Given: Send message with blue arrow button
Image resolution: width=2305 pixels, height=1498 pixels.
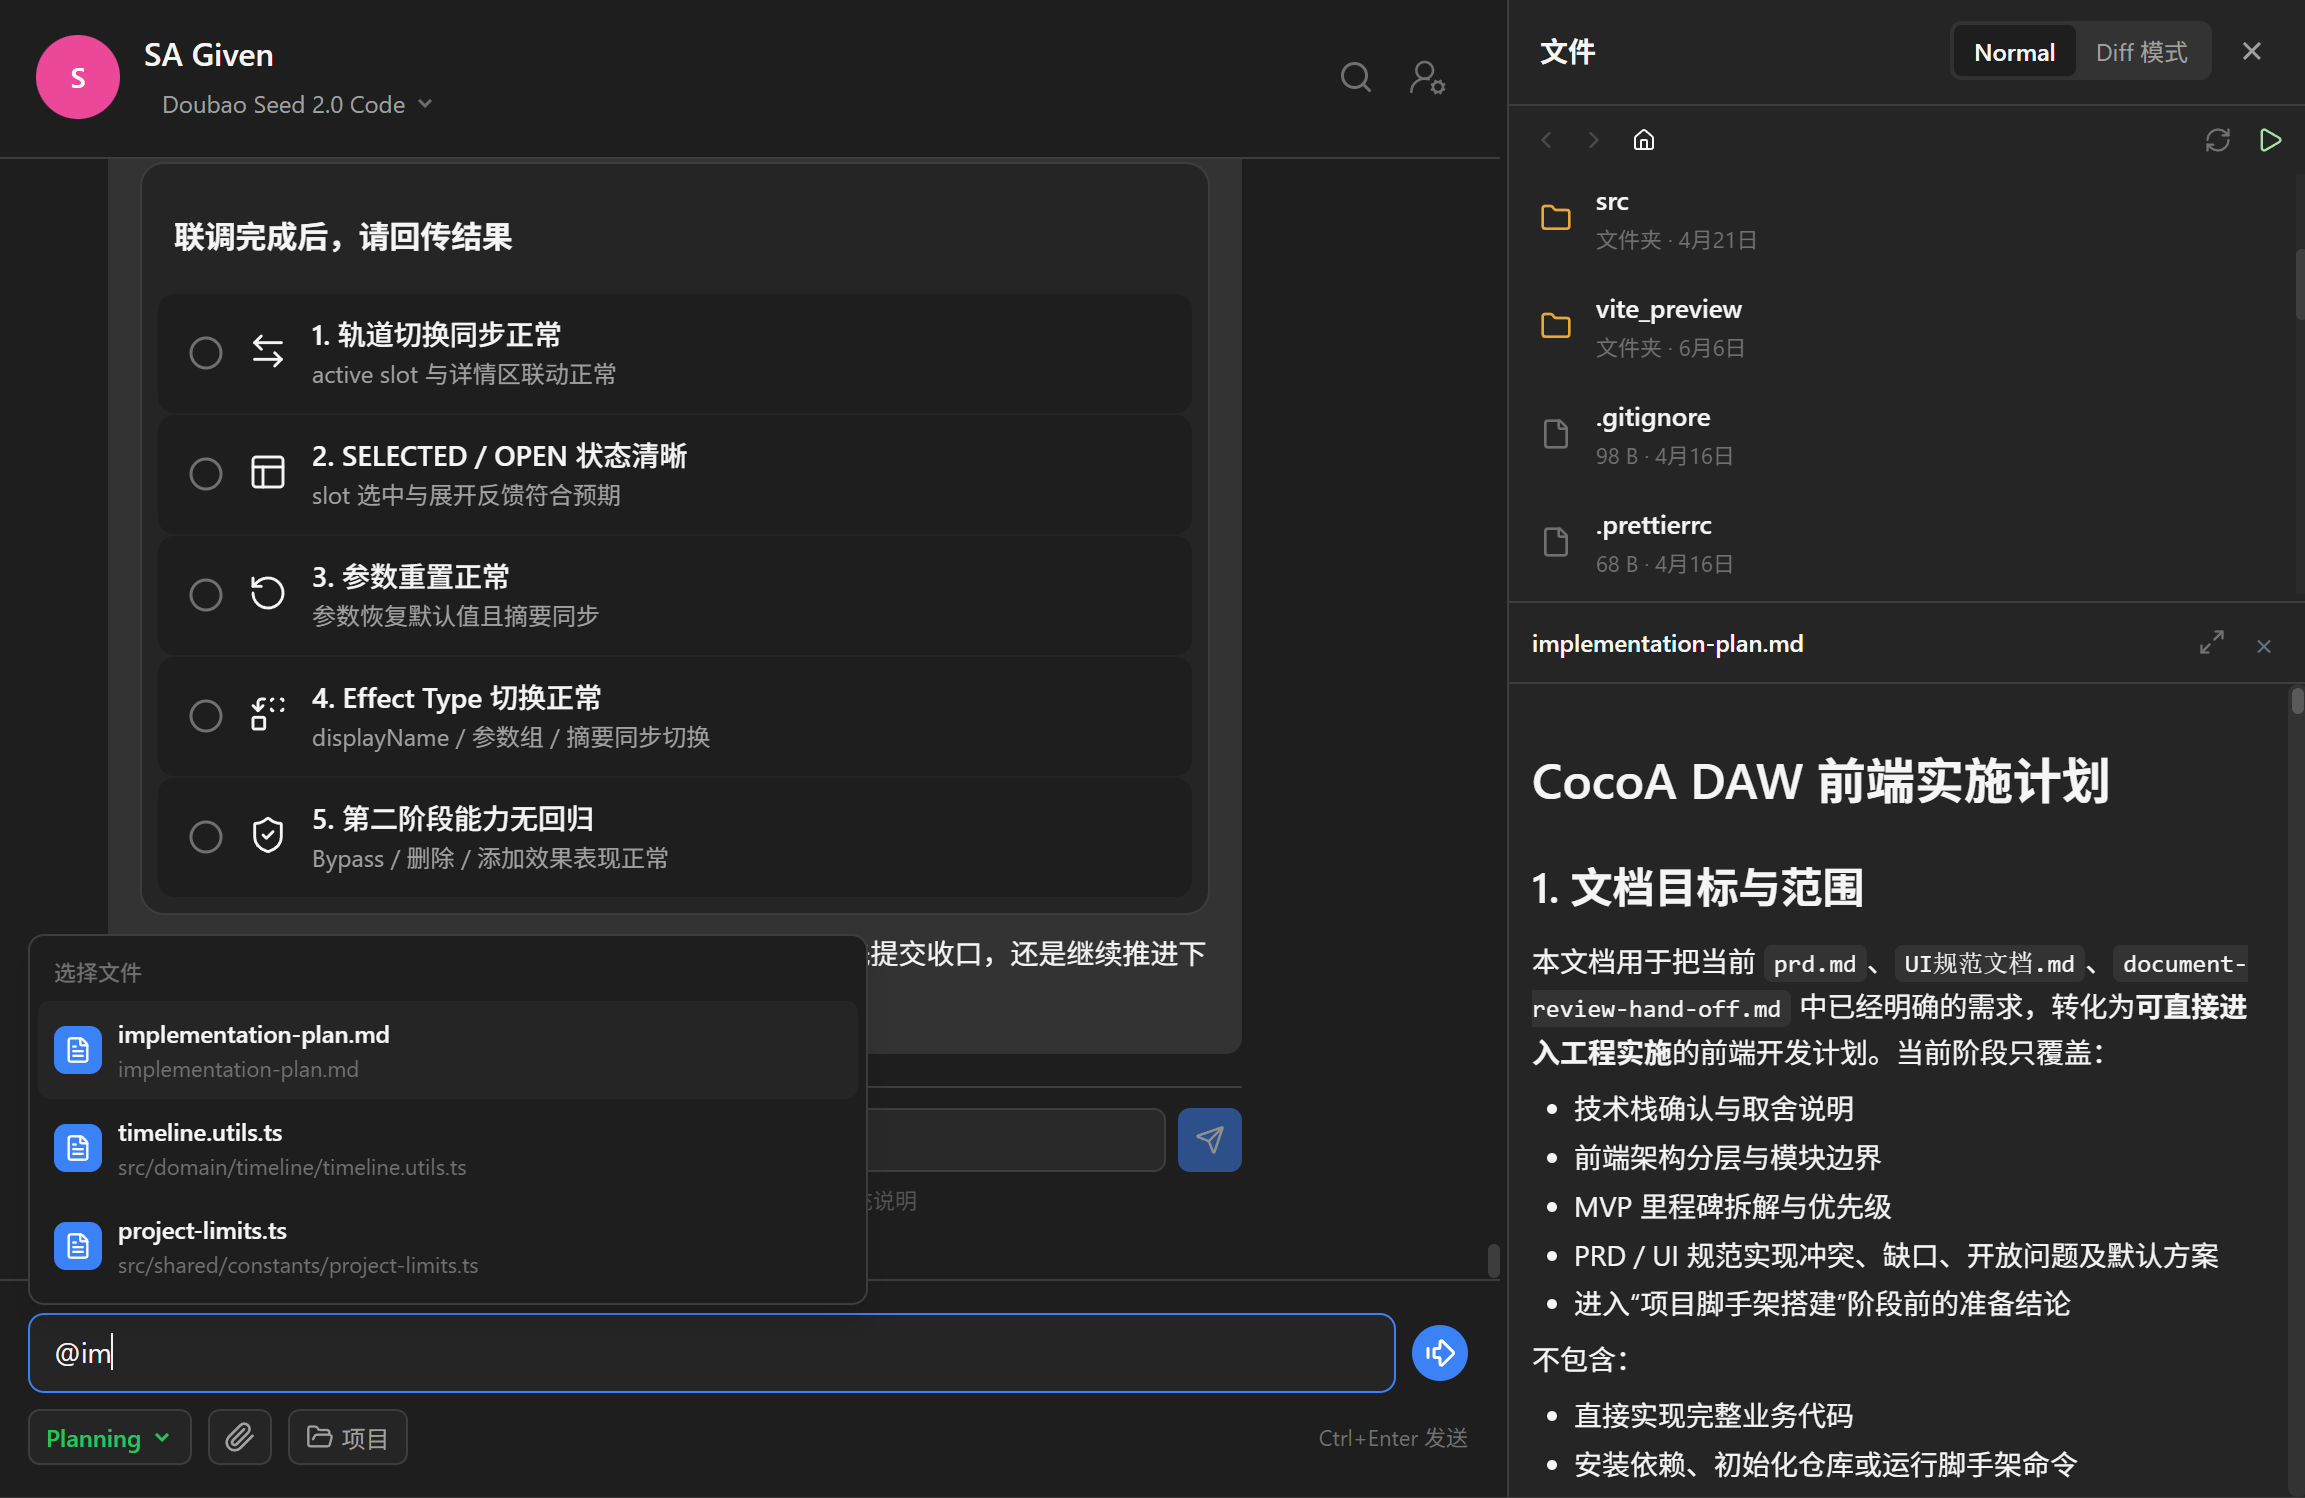Looking at the screenshot, I should tap(1439, 1353).
